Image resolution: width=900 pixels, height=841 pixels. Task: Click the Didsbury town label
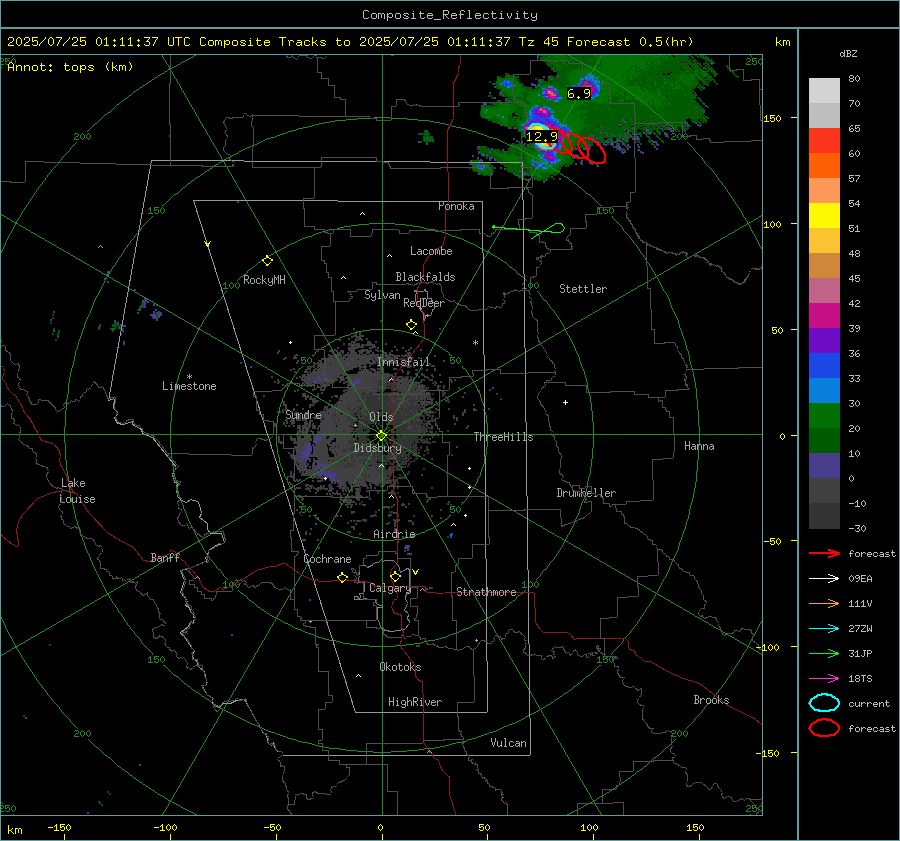(377, 448)
